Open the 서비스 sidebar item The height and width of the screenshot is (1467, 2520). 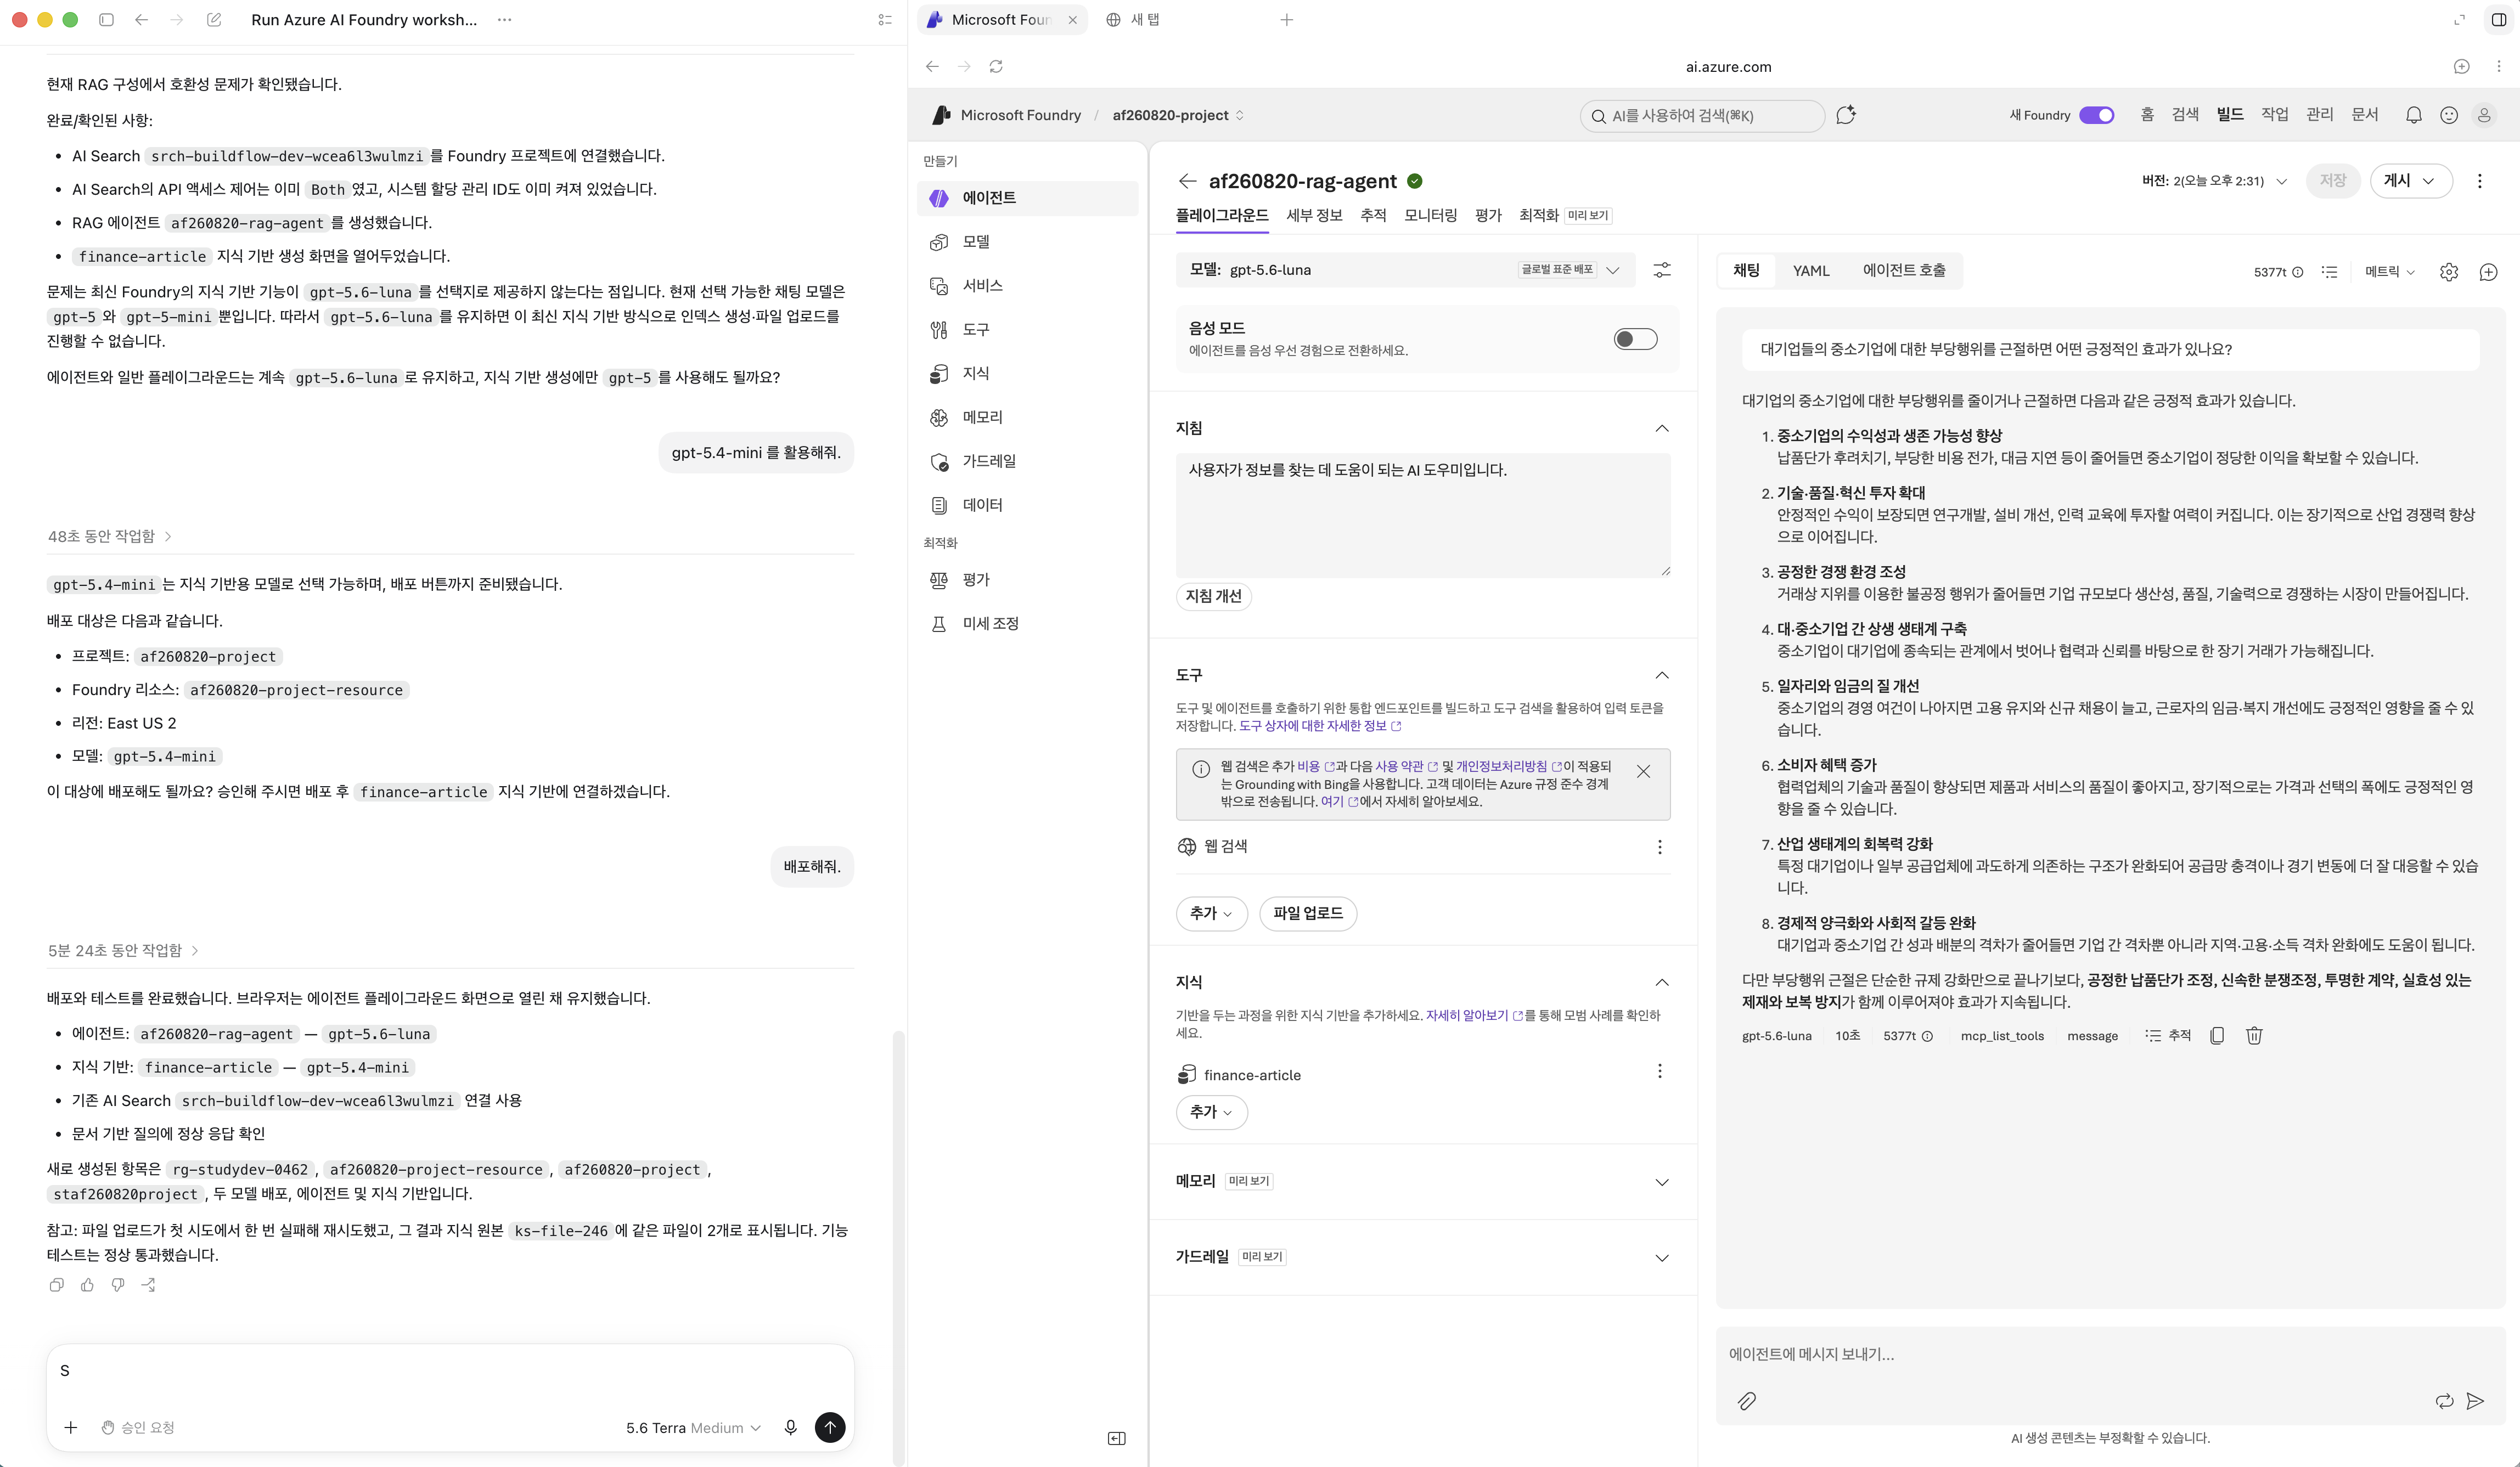[1027, 286]
